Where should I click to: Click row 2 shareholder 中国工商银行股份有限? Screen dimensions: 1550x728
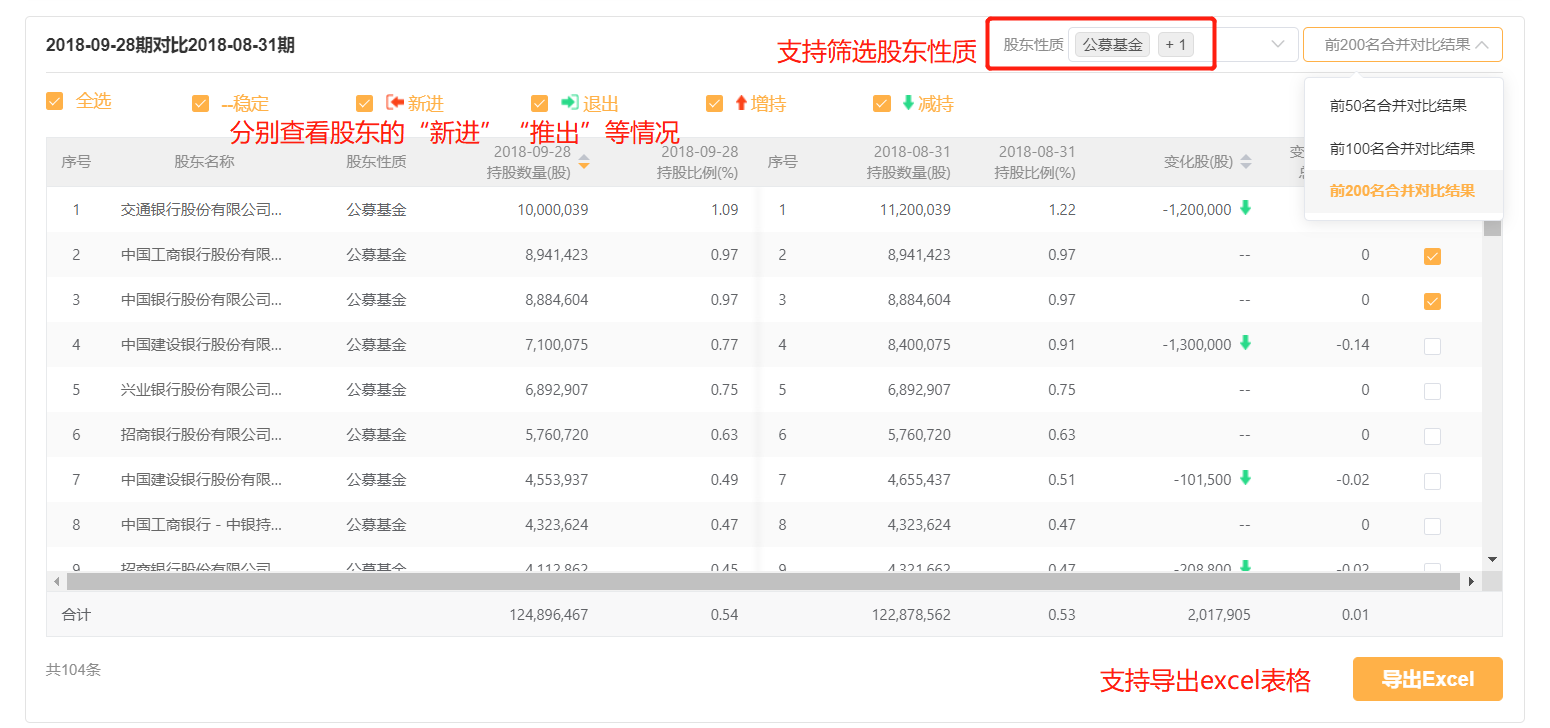coord(201,255)
